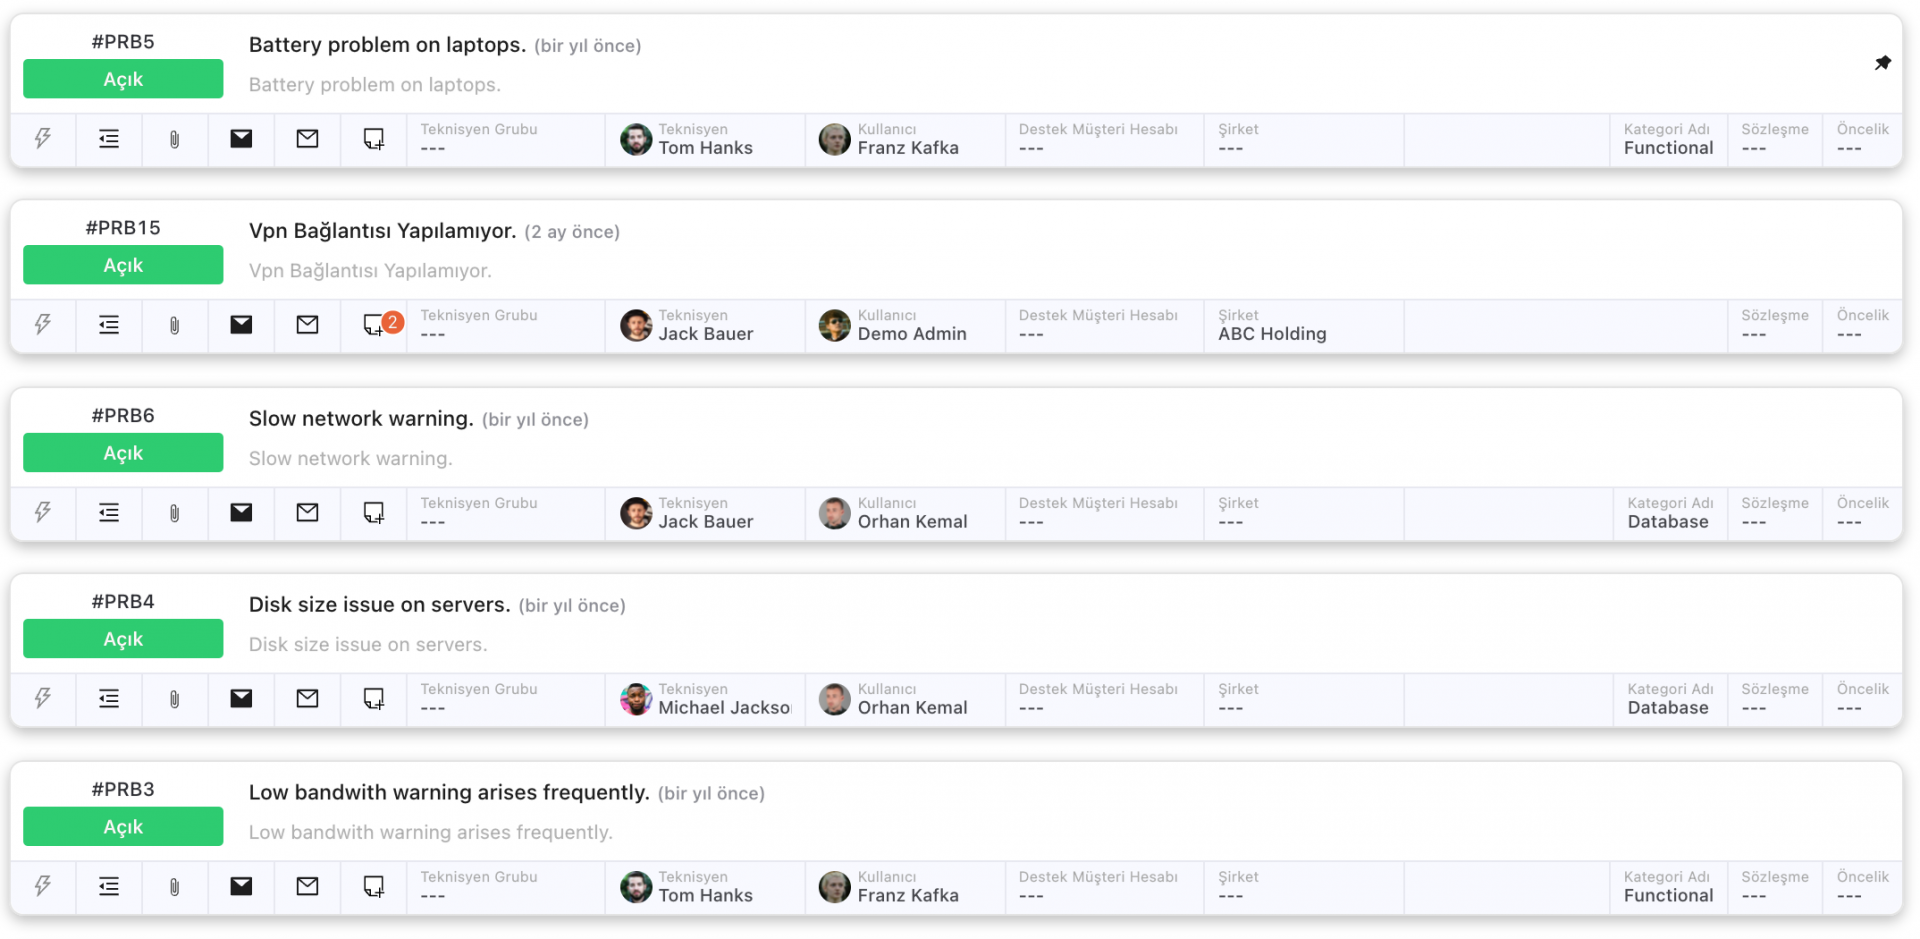Click the paperclip attachment icon on PRB4
This screenshot has width=1920, height=939.
(175, 699)
